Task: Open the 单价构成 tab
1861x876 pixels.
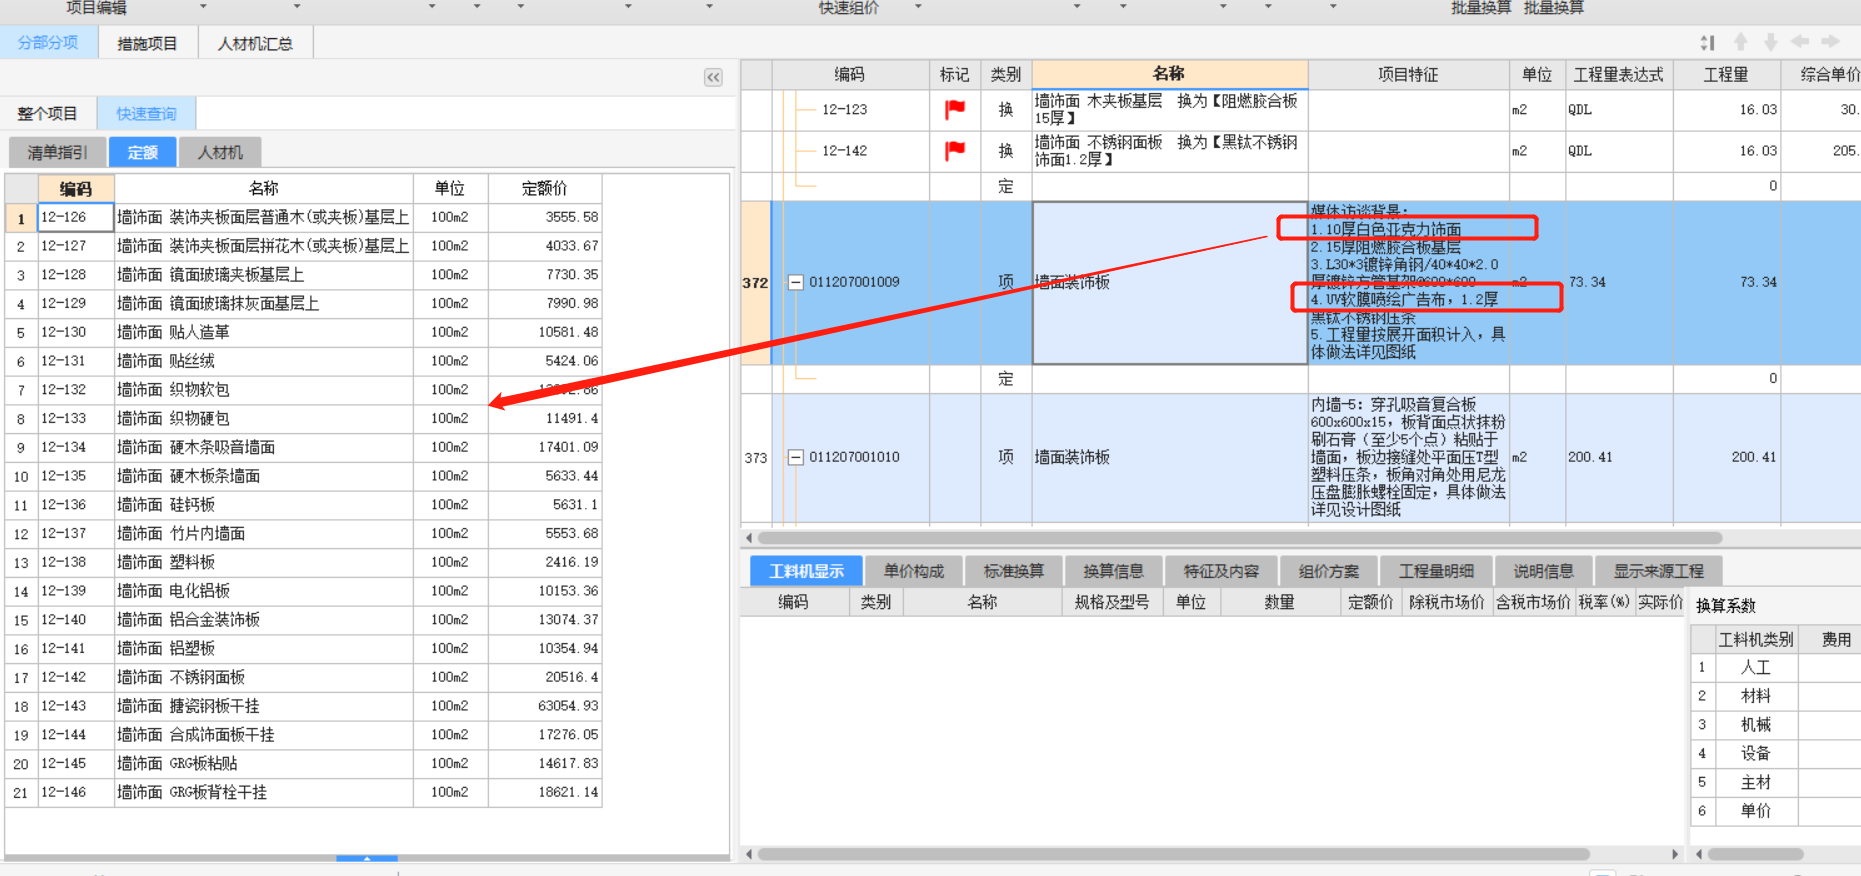Action: click(913, 571)
